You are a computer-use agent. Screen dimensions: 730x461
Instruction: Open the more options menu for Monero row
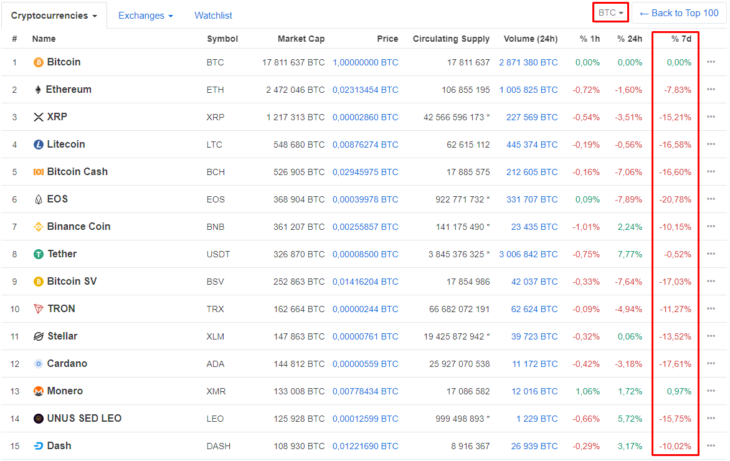(711, 391)
